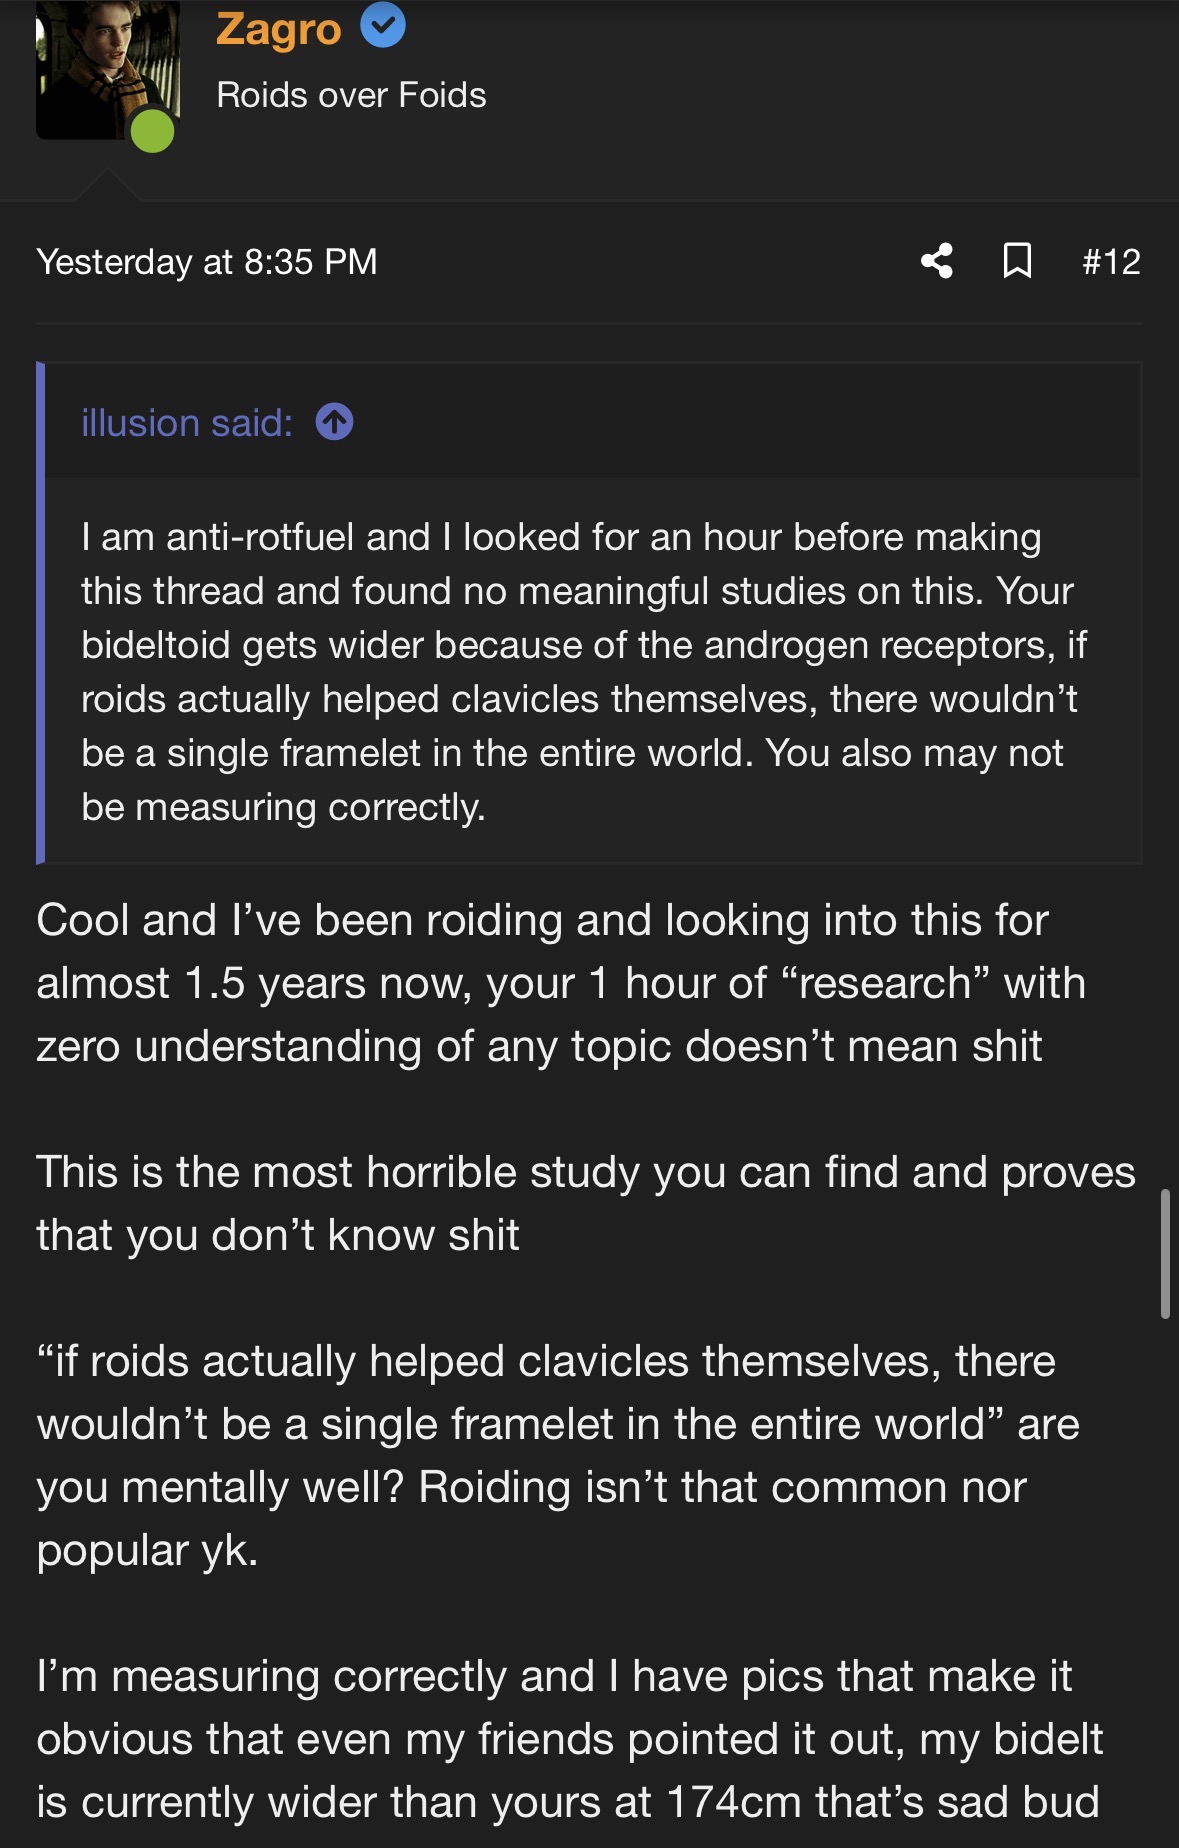Click the paragraph mentioning "Roiding isn't that common"
The height and width of the screenshot is (1848, 1179).
[557, 1455]
